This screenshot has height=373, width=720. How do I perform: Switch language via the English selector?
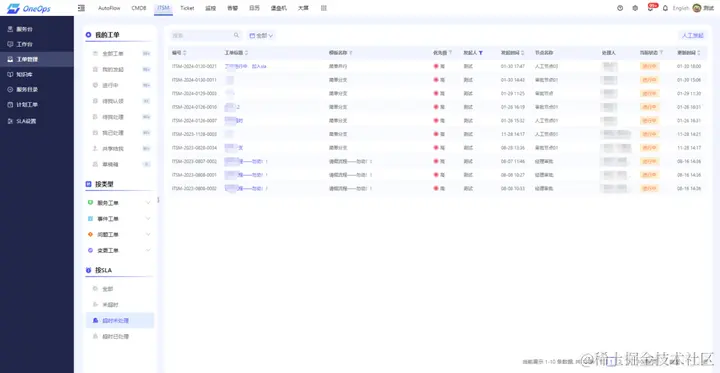681,8
